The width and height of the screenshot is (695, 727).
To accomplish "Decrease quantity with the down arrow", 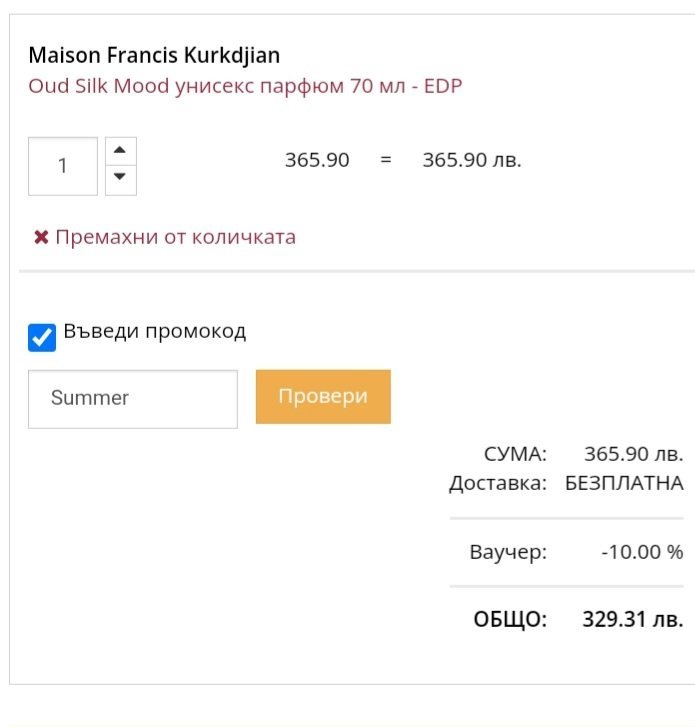I will pyautogui.click(x=120, y=177).
